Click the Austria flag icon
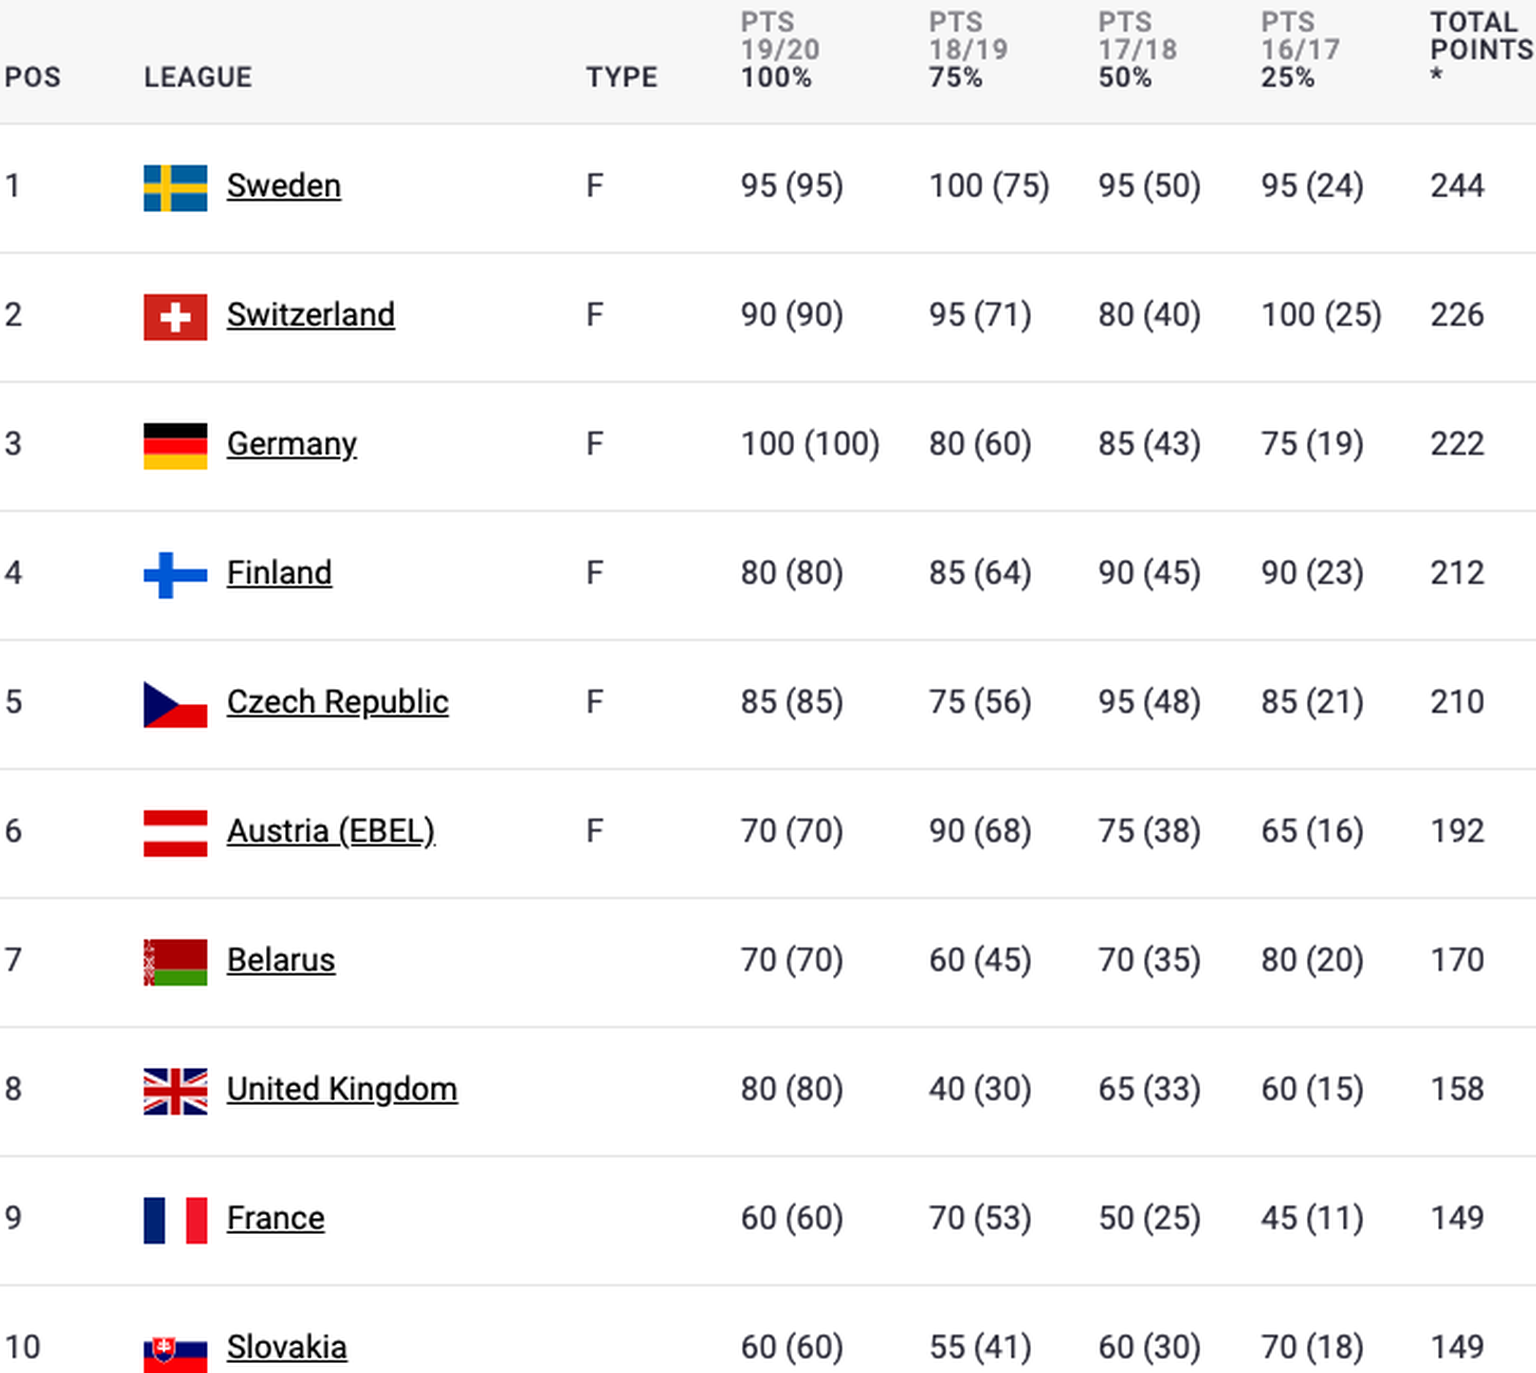The image size is (1536, 1373). pyautogui.click(x=175, y=832)
